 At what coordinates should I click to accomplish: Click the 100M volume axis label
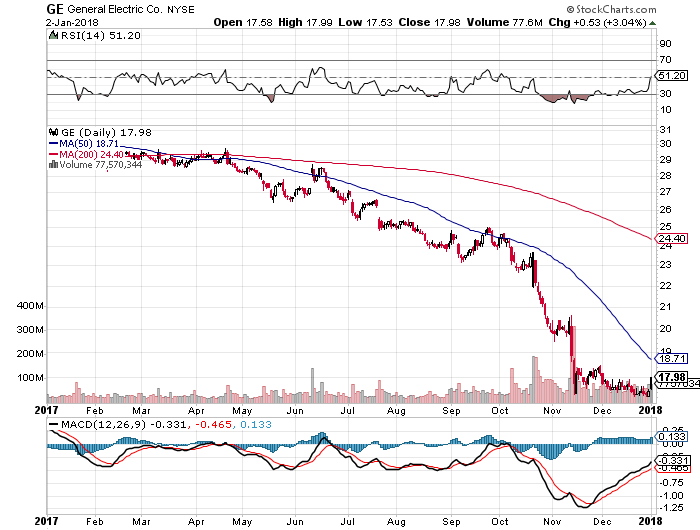click(x=30, y=378)
